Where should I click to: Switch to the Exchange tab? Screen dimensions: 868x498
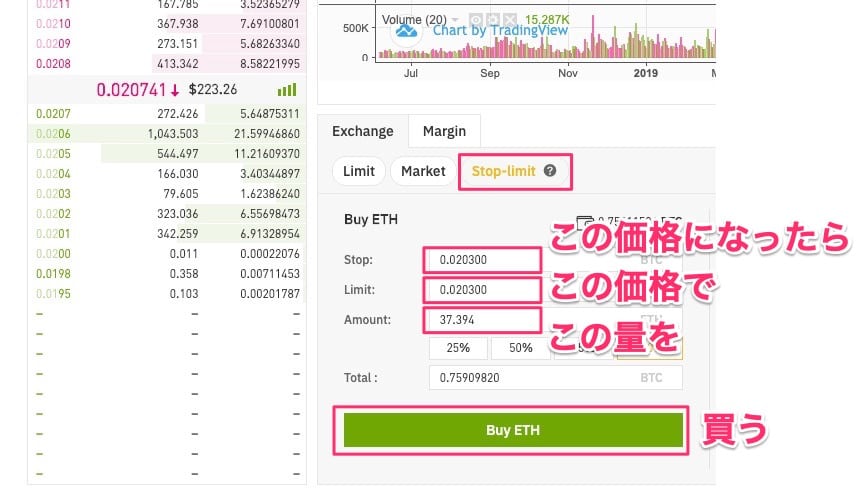[x=362, y=131]
